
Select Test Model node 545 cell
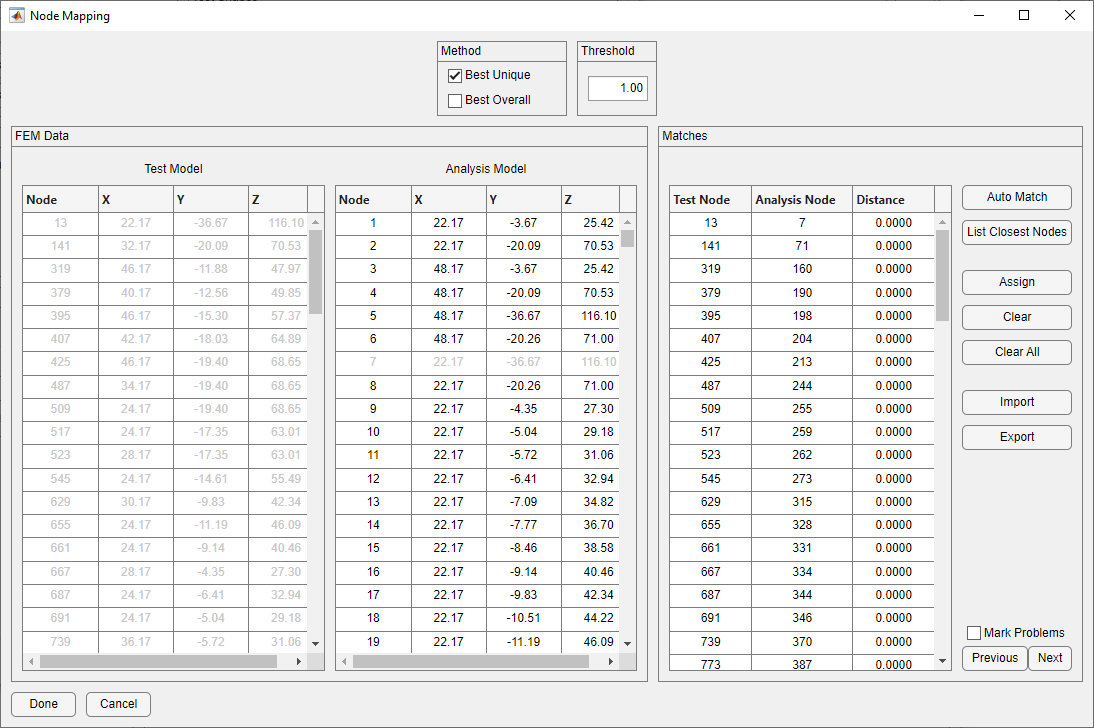point(60,479)
